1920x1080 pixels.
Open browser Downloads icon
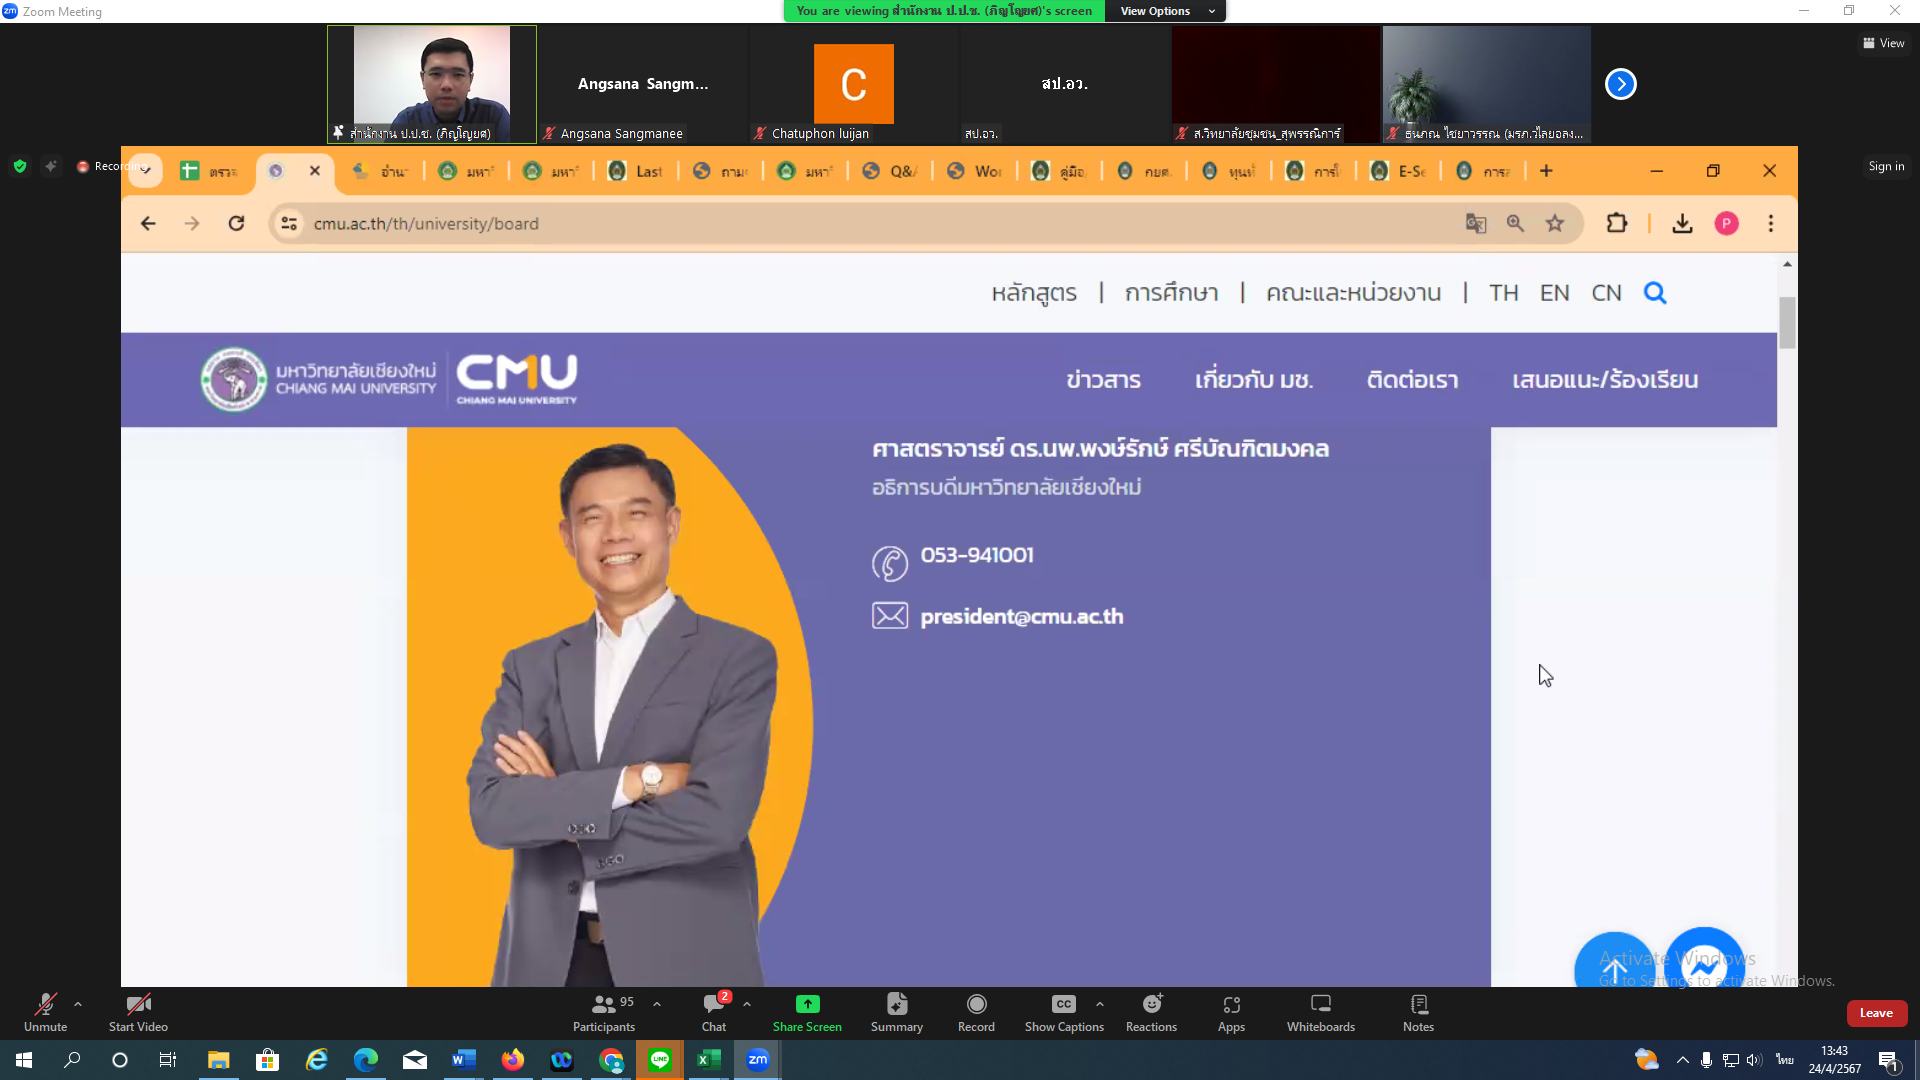1683,223
